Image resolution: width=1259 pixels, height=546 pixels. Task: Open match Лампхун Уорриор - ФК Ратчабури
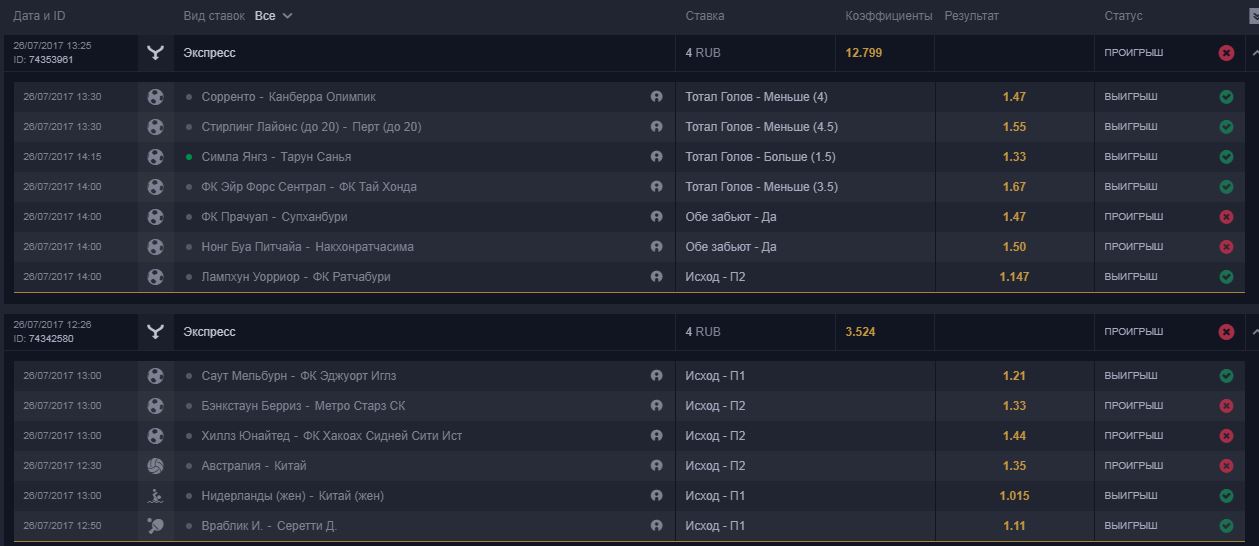[295, 277]
